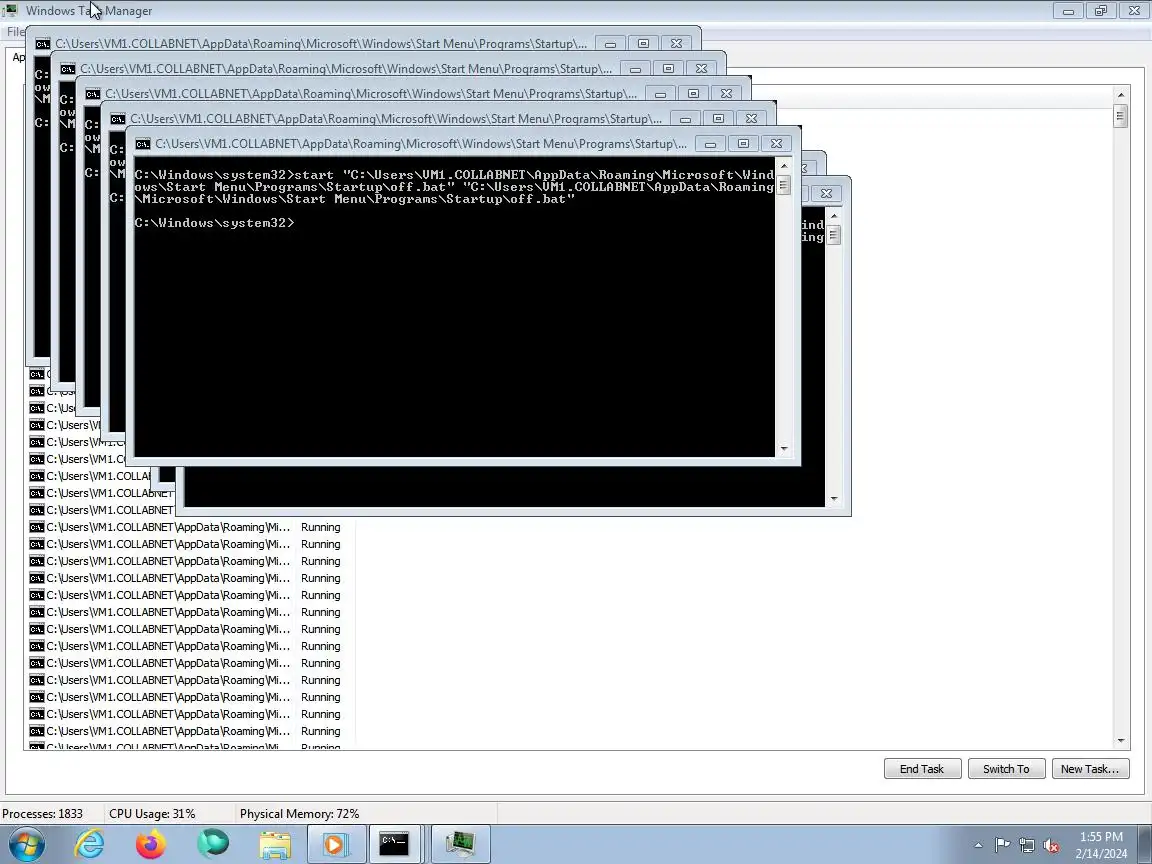The width and height of the screenshot is (1152, 864).
Task: Click the Task Manager task list scrollbar thumb
Action: tap(1120, 116)
